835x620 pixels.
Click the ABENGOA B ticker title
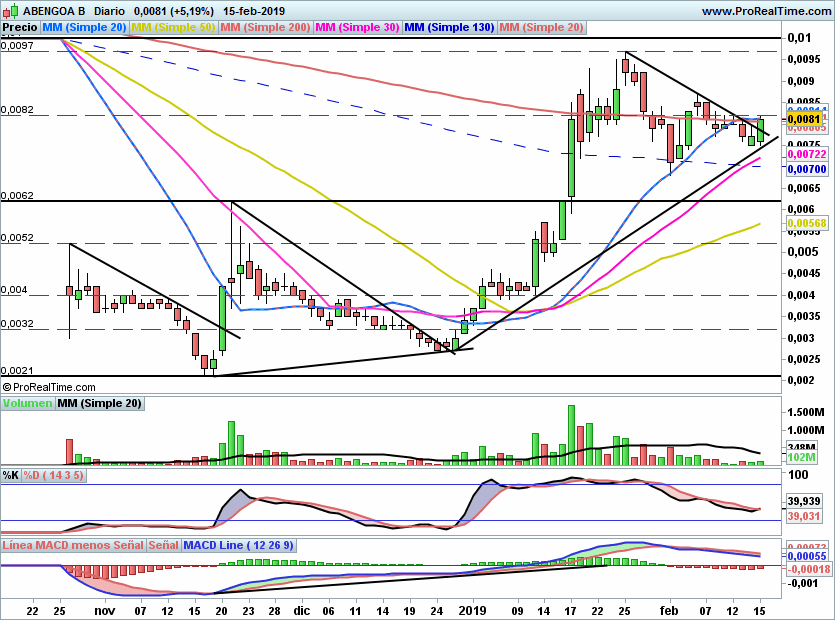click(x=54, y=11)
